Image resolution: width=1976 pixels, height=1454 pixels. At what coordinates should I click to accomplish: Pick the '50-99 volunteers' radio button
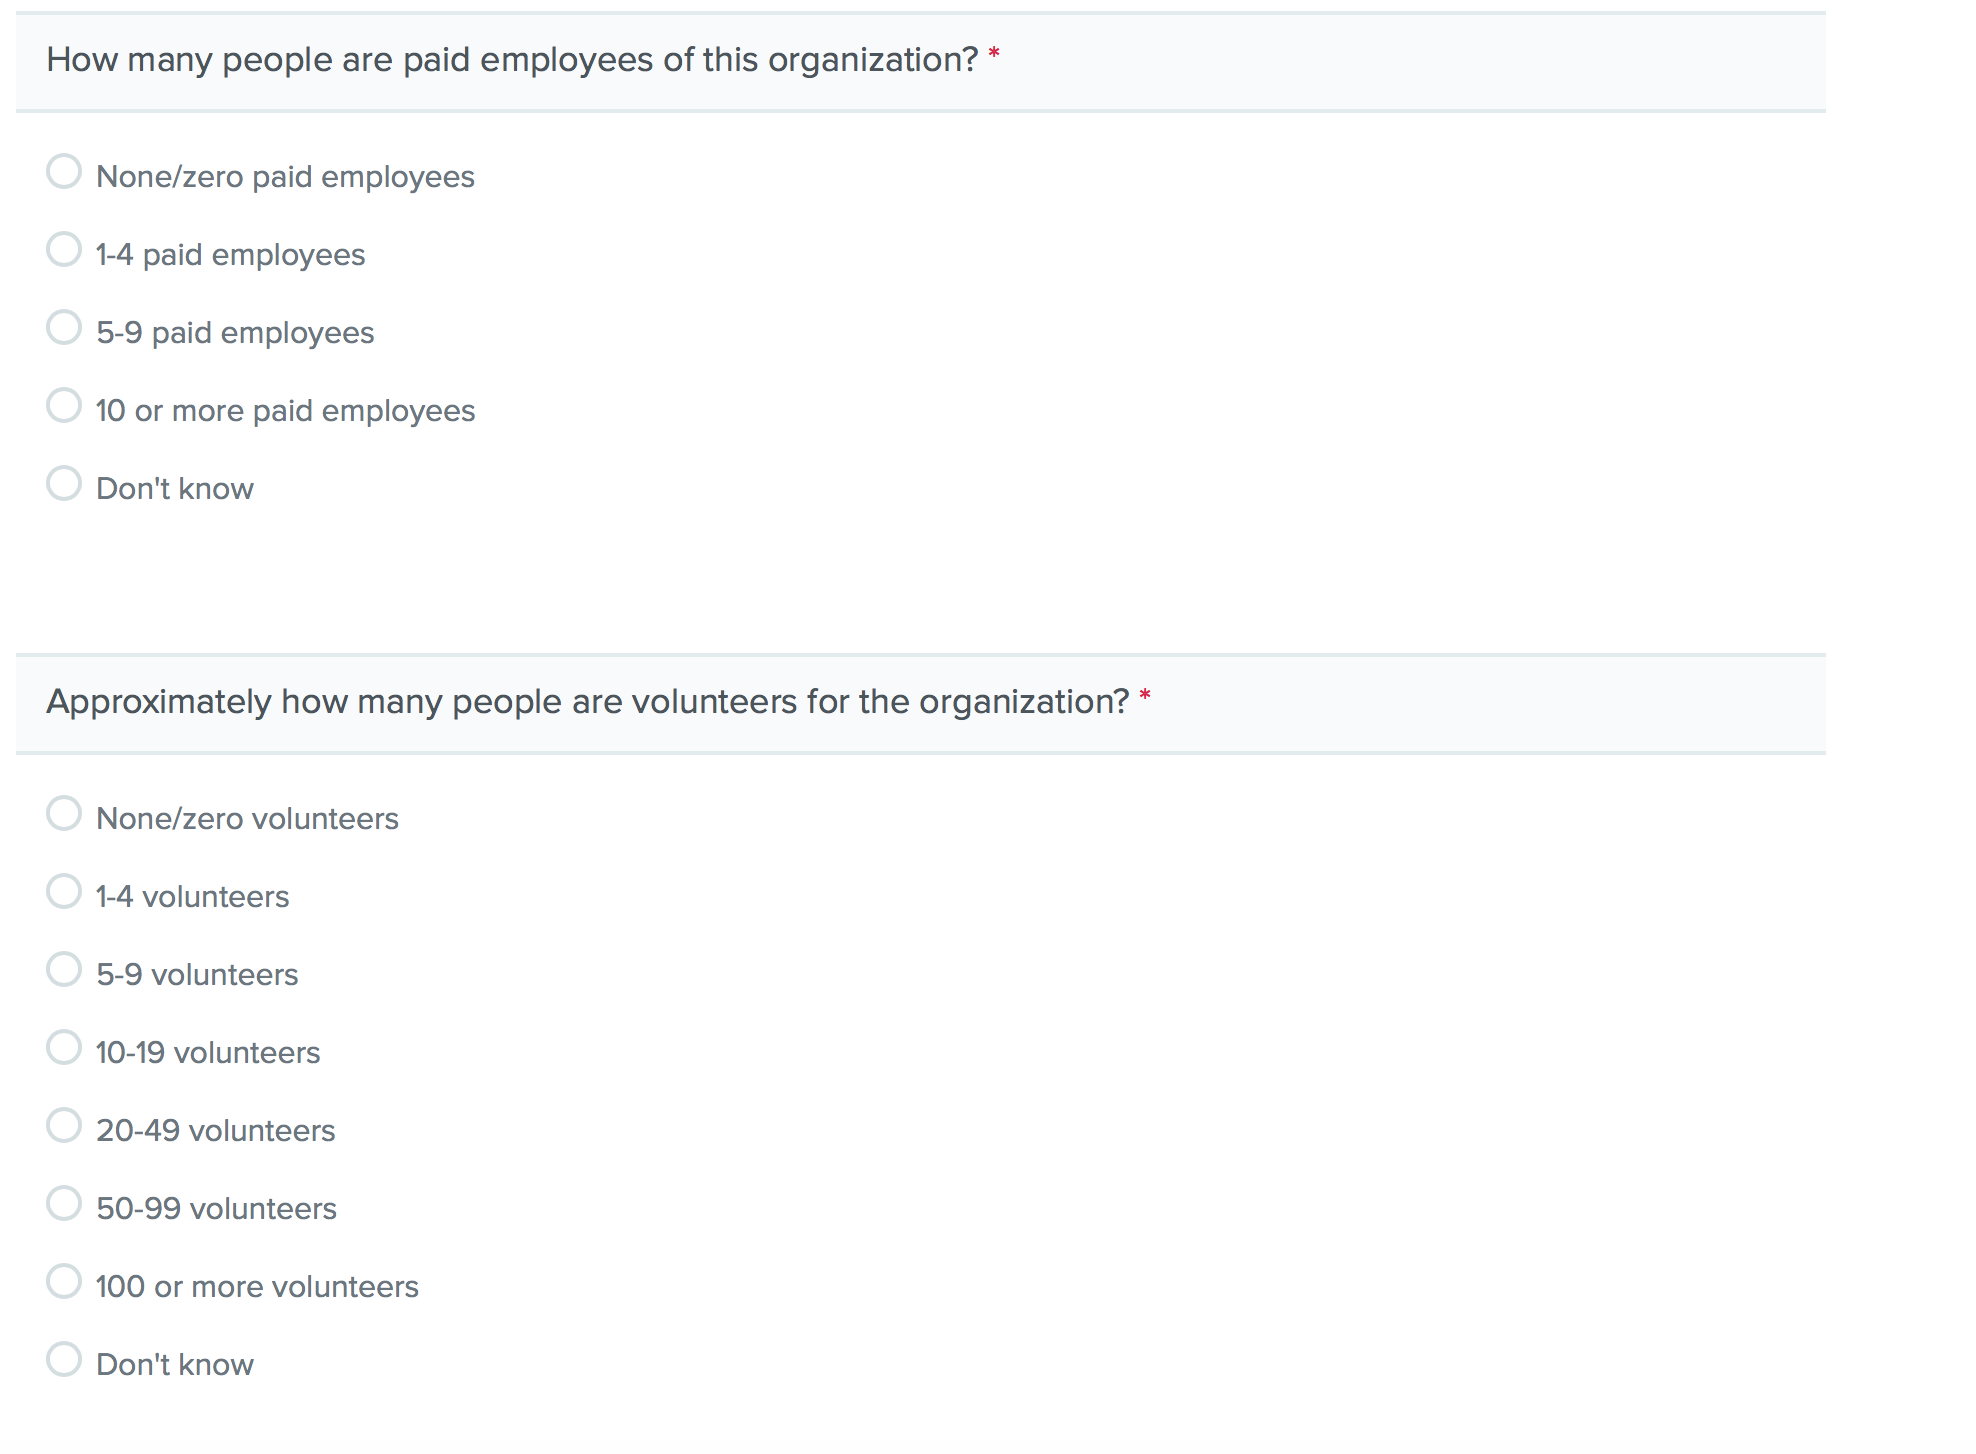64,1204
